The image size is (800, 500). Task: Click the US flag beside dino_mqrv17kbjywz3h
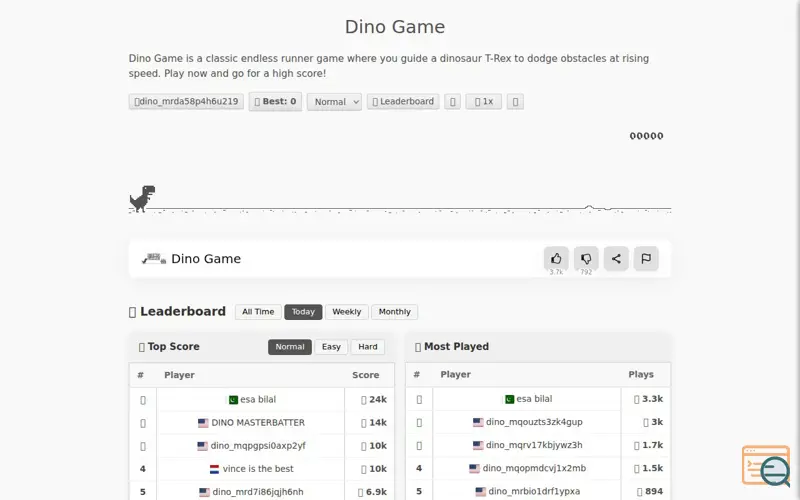pyautogui.click(x=478, y=445)
